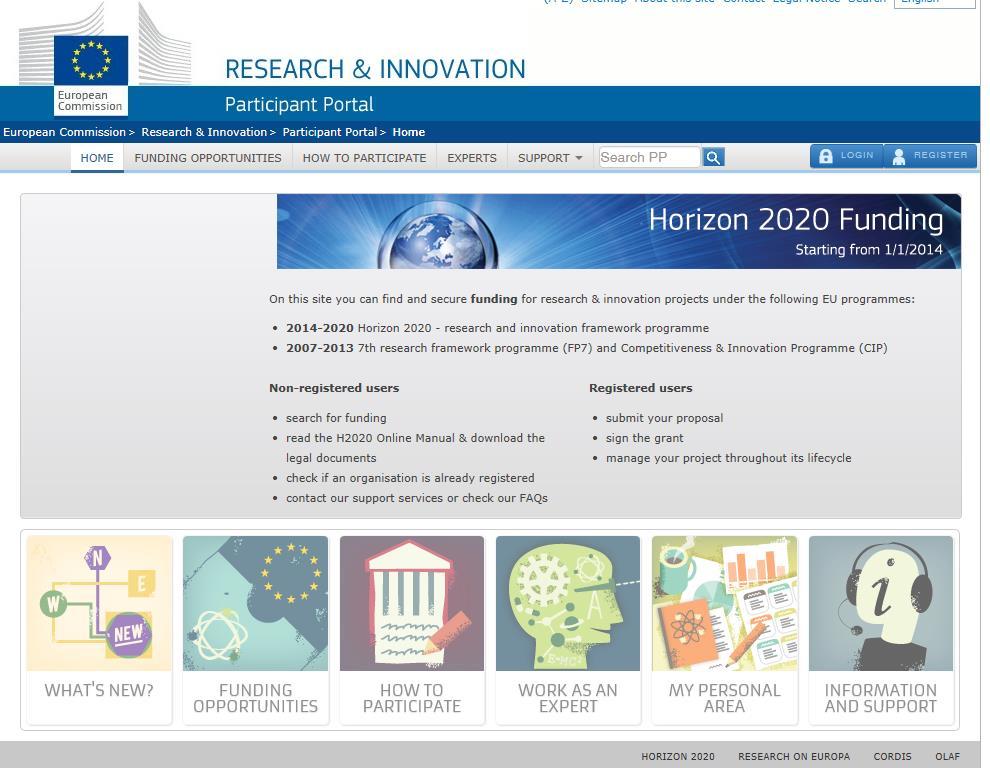Image resolution: width=990 pixels, height=768 pixels.
Task: Click "contact our support services" item
Action: (417, 498)
